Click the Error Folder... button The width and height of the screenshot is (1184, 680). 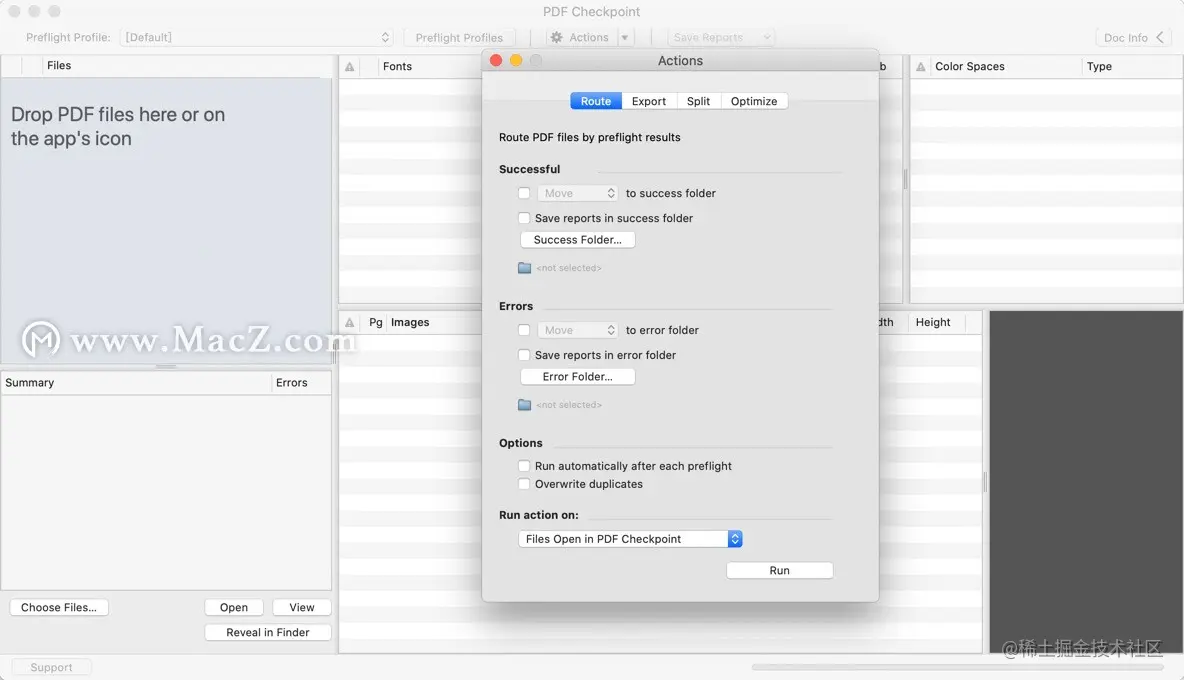click(x=578, y=377)
